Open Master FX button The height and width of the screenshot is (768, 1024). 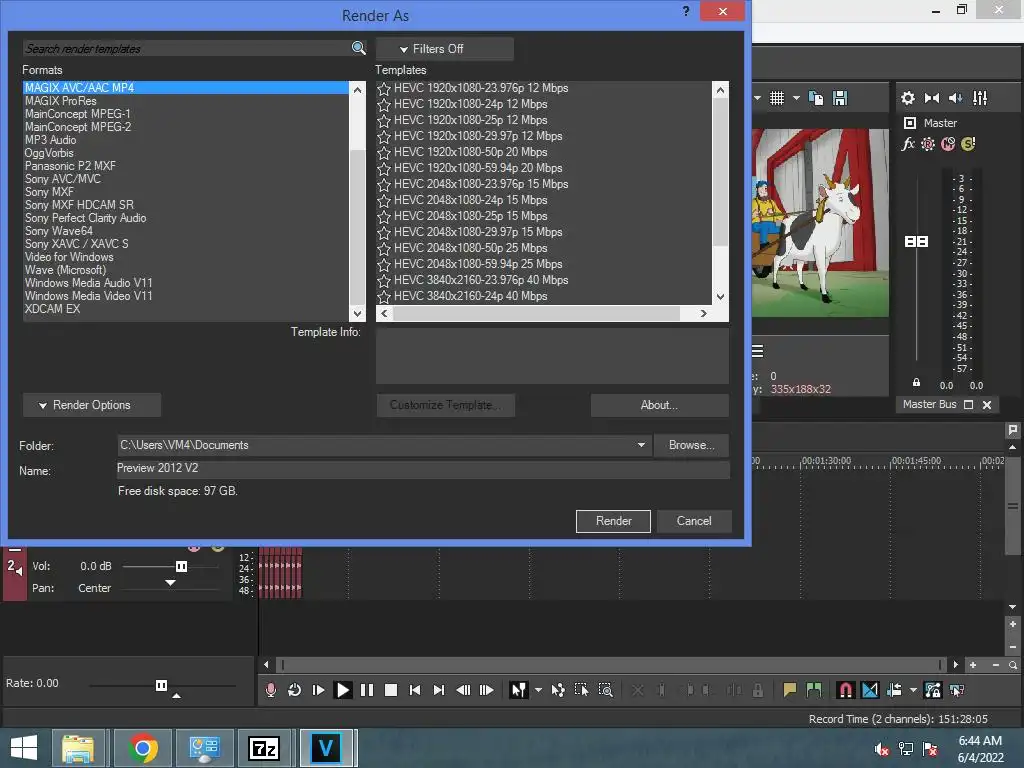(908, 144)
